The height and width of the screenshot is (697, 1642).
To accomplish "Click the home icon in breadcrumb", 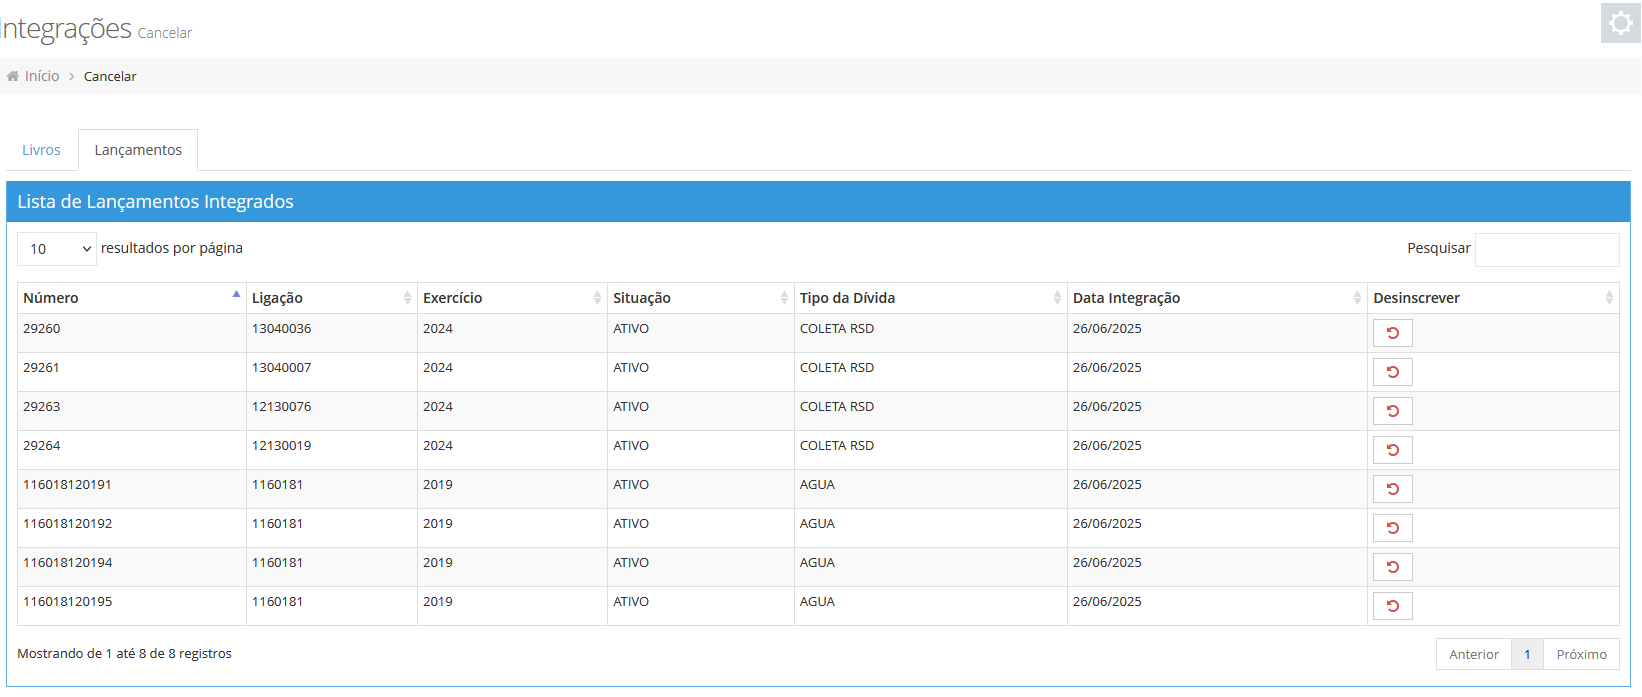I will pos(13,76).
